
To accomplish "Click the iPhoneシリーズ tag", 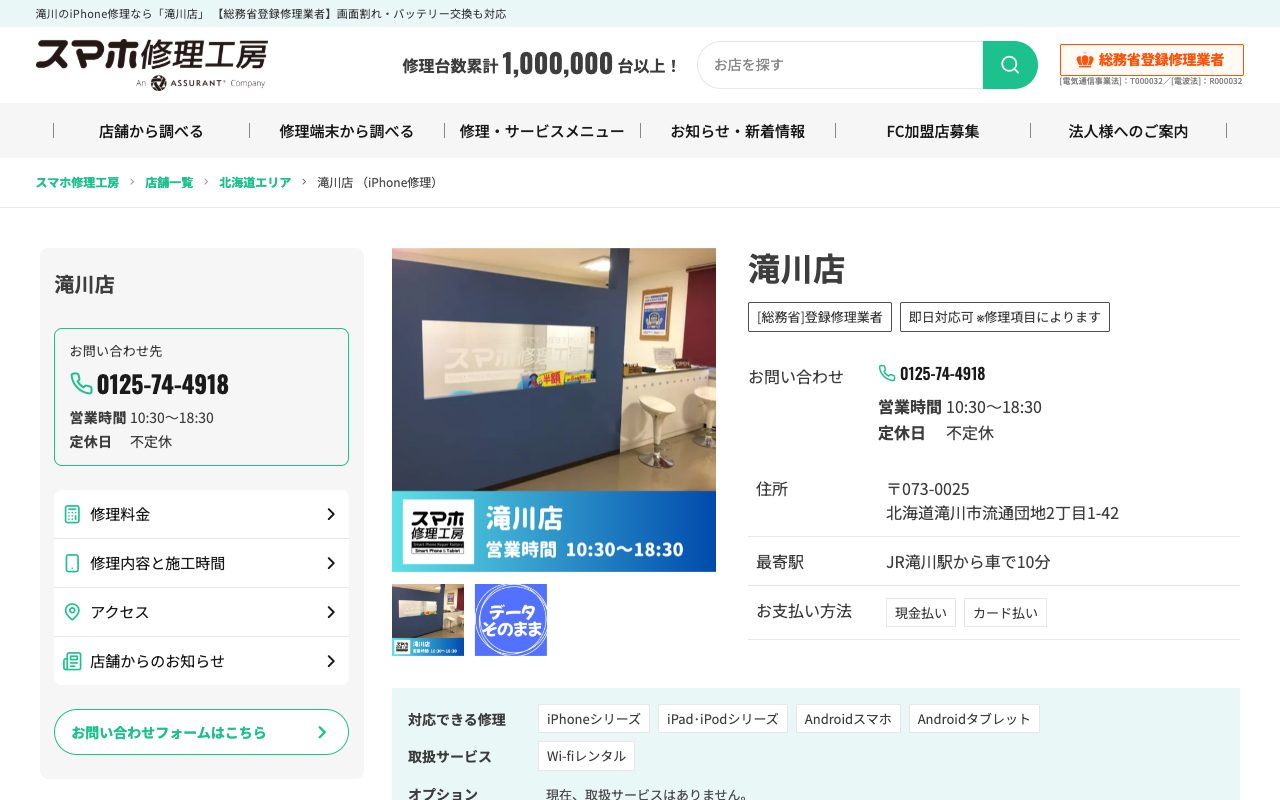I will tap(594, 719).
